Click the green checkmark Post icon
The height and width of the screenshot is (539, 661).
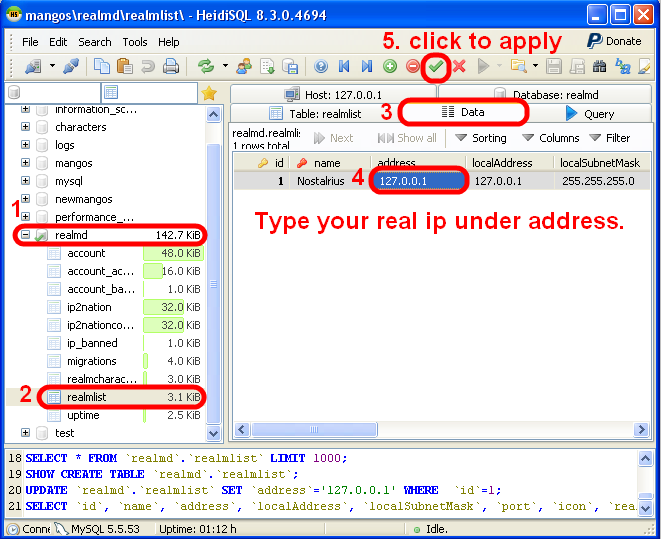pyautogui.click(x=436, y=66)
